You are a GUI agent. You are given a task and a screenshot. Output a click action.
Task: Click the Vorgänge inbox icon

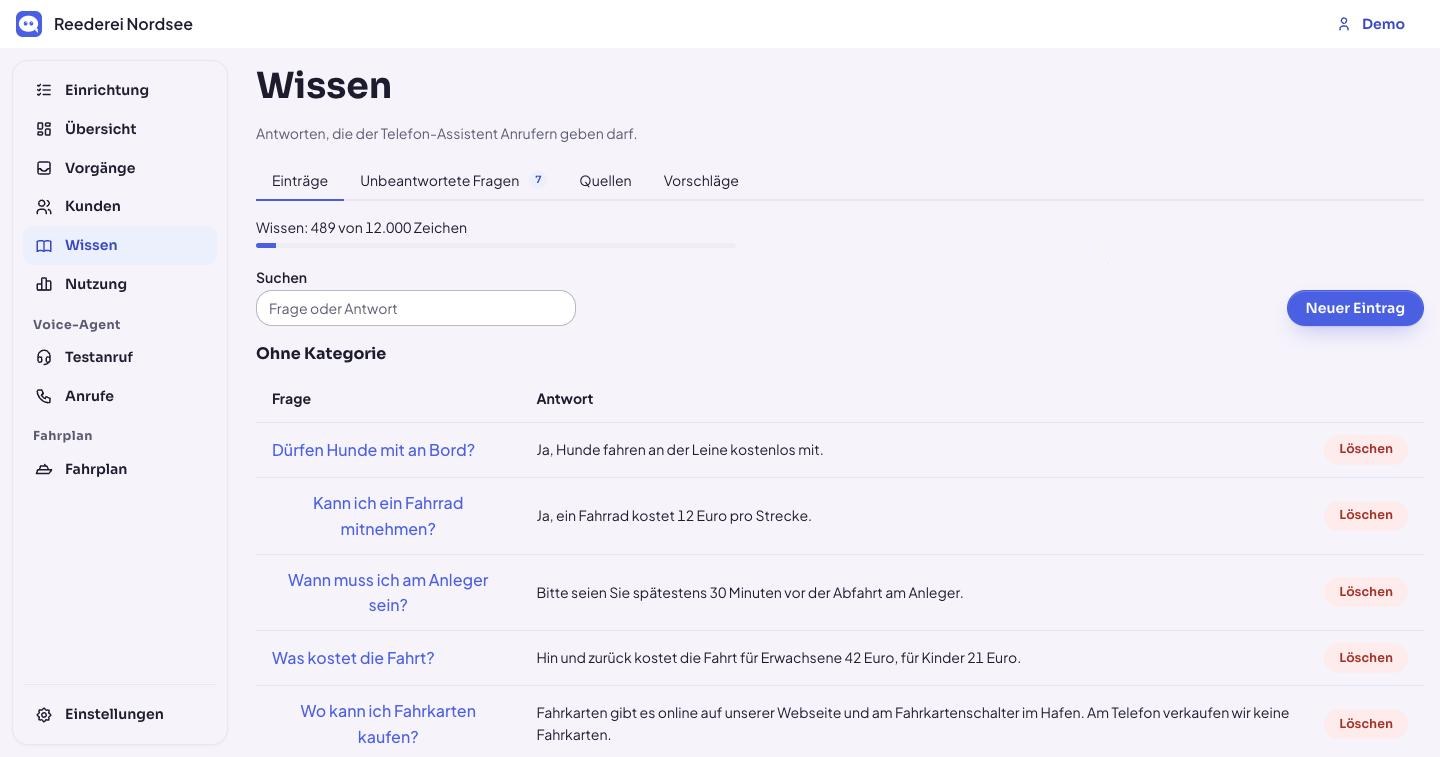[x=44, y=168]
